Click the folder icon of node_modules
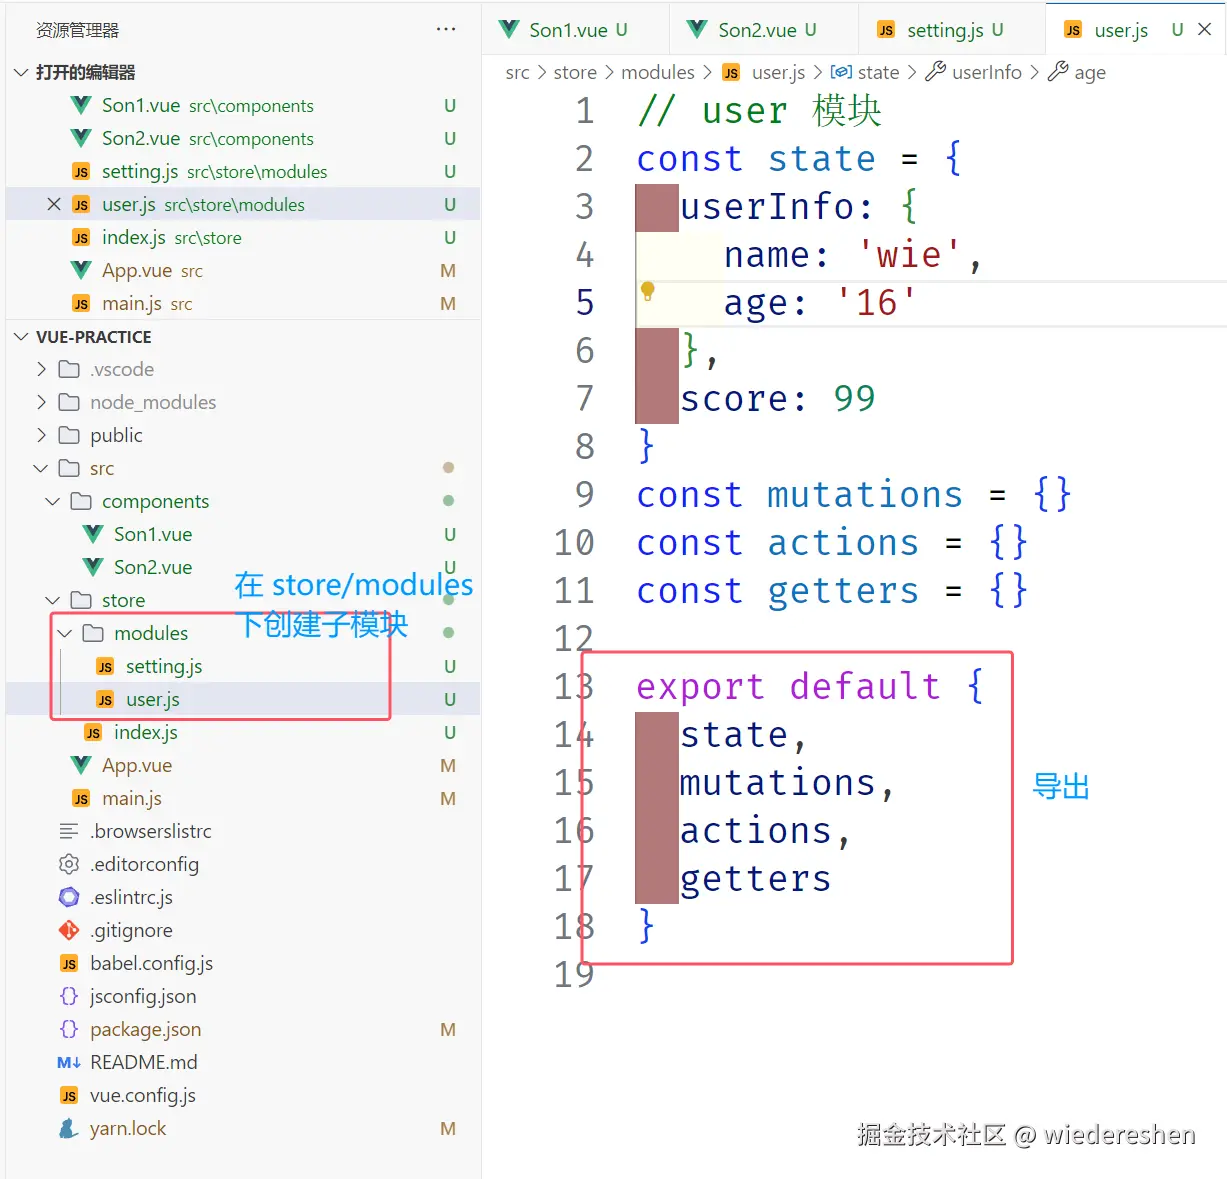Image resolution: width=1227 pixels, height=1179 pixels. (69, 402)
